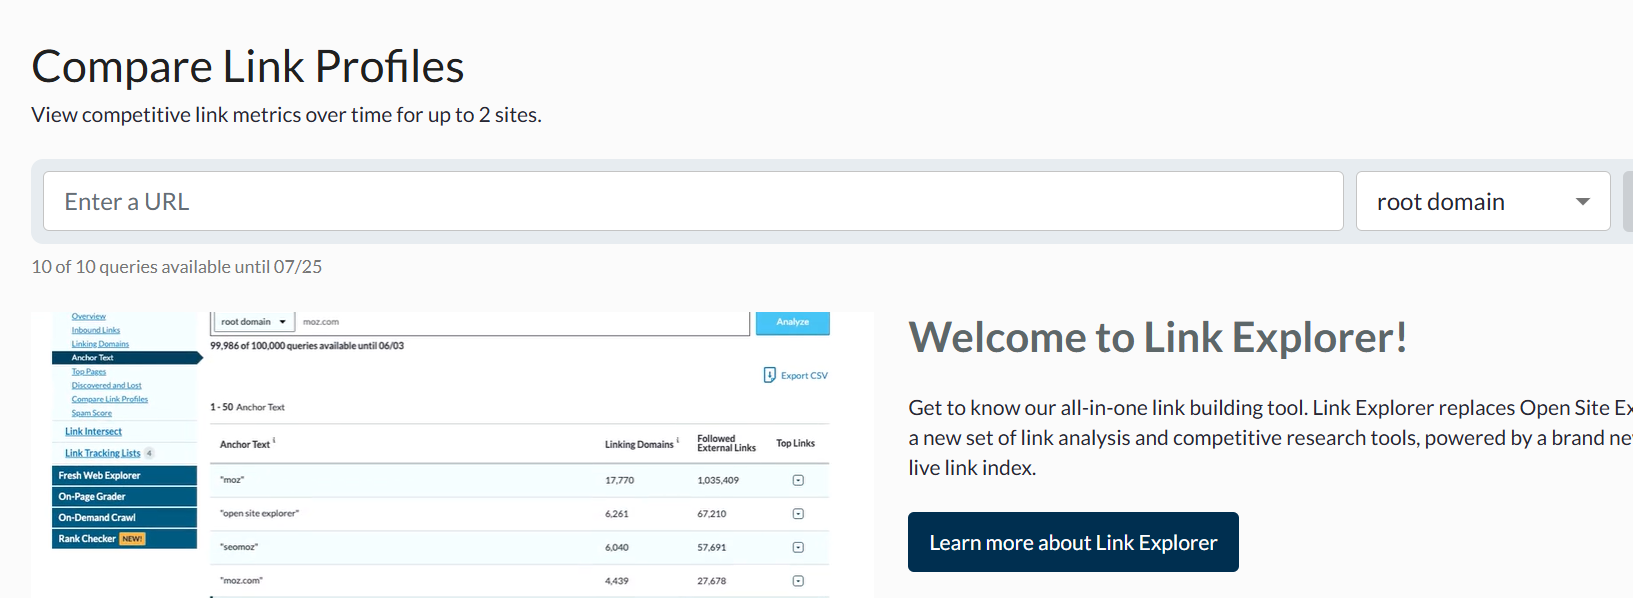Click Top Links icon for "seomoz" row
Screen dimensions: 1633x598
pos(798,547)
